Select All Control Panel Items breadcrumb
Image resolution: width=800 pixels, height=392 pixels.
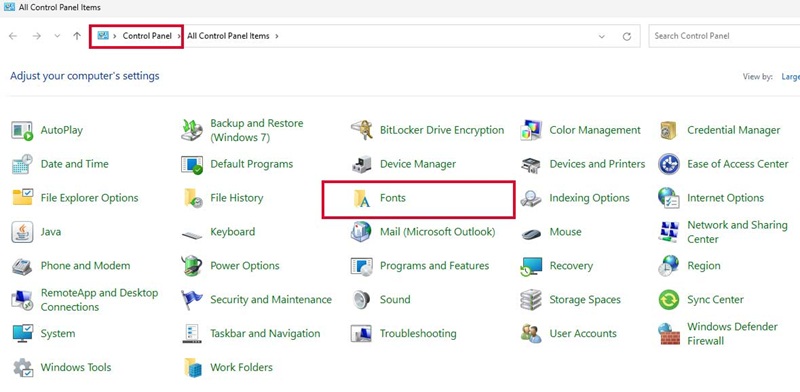click(x=228, y=36)
